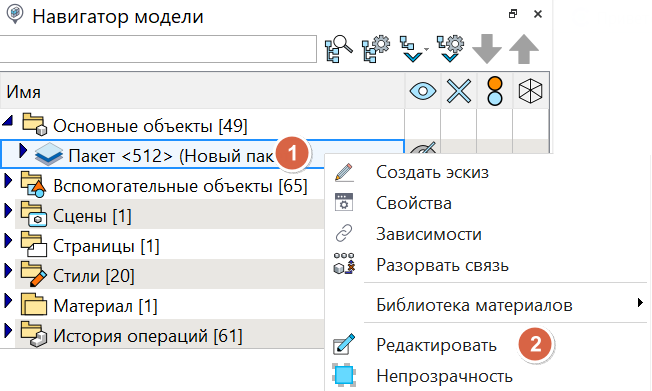
Task: Click the tree-with-gear expand settings icon
Action: [450, 49]
